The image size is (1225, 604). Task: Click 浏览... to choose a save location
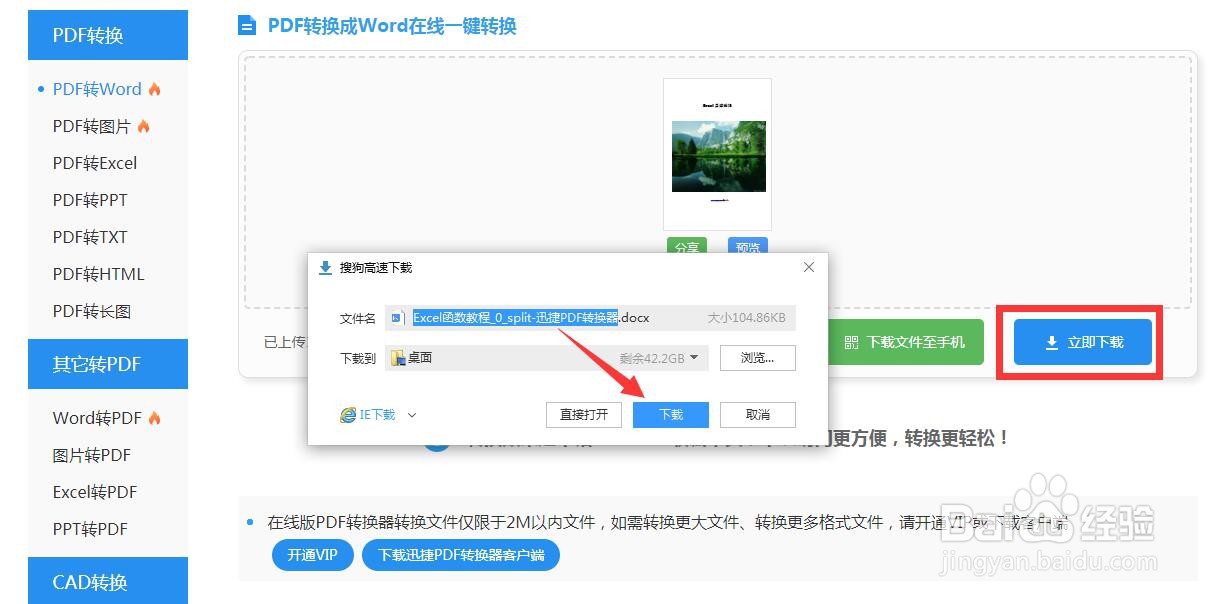tap(757, 358)
